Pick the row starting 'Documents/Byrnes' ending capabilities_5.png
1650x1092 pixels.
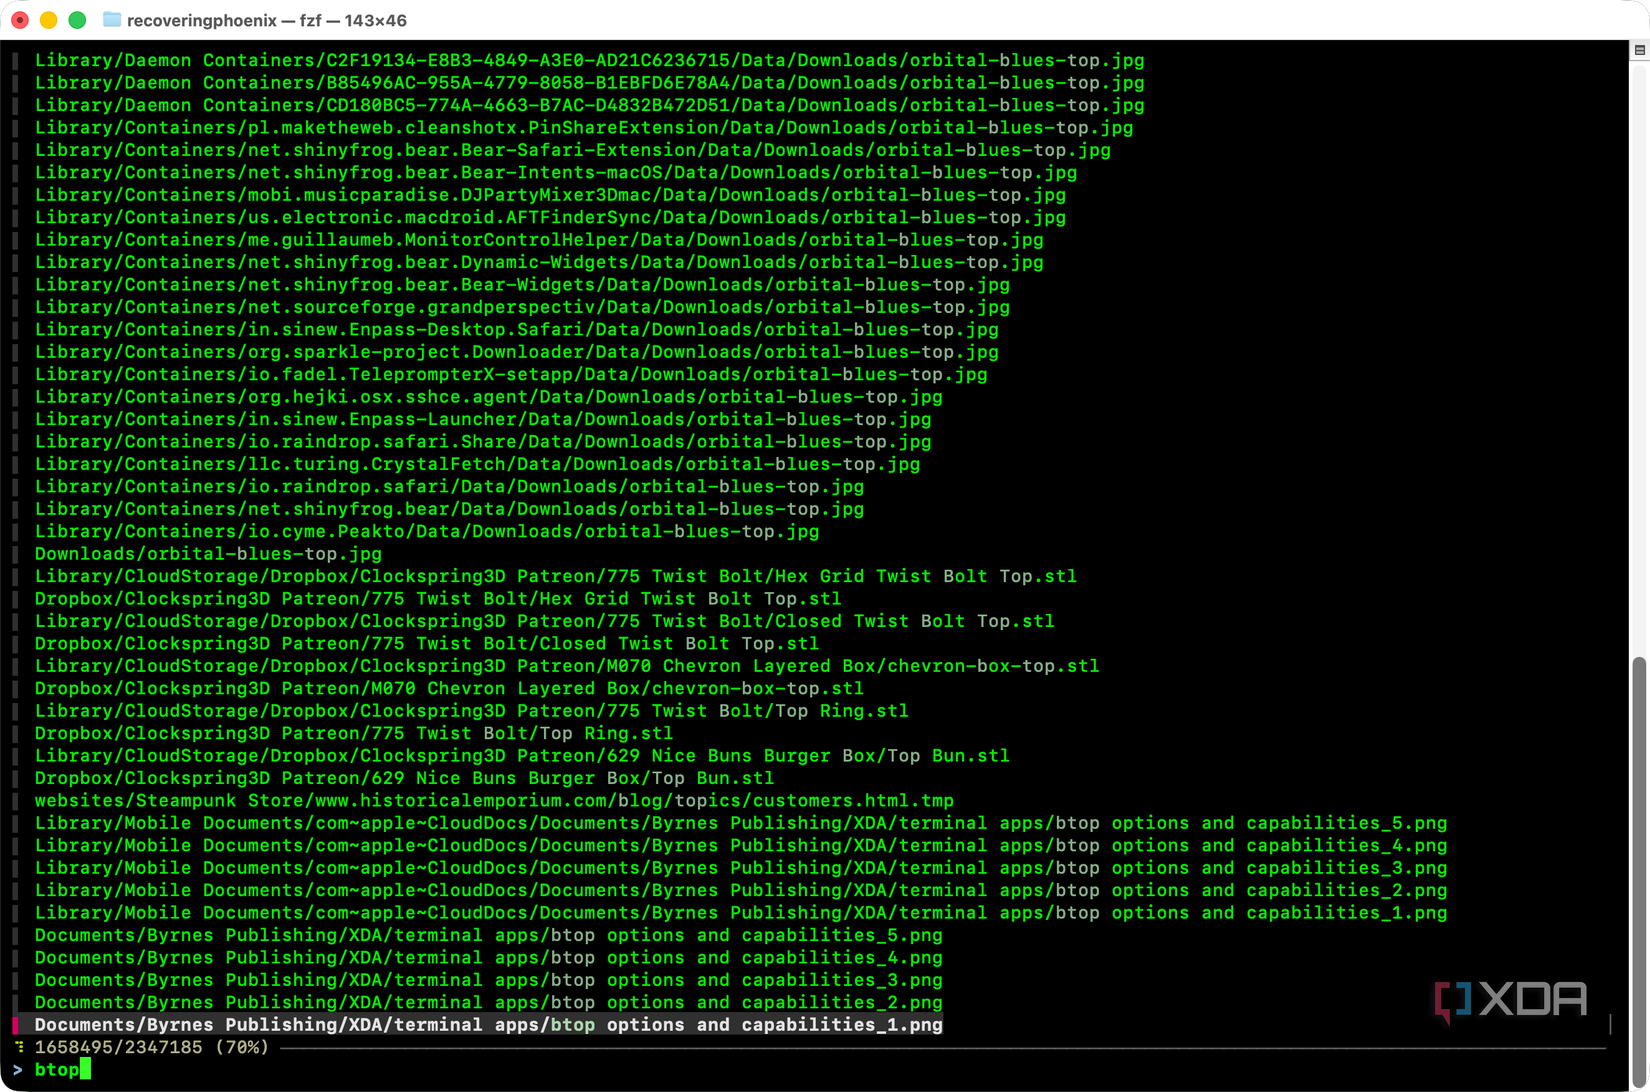tap(489, 935)
